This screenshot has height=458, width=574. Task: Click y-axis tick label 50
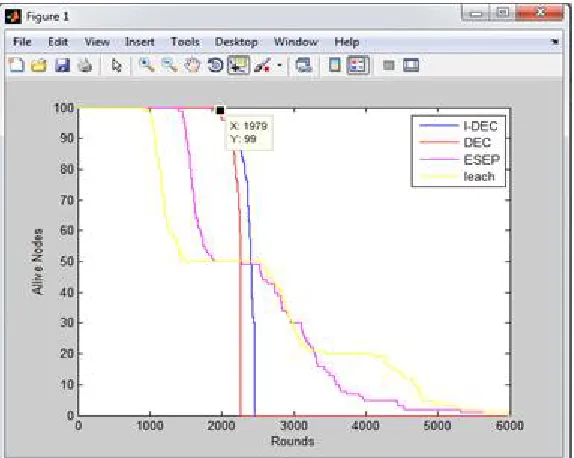pyautogui.click(x=66, y=261)
